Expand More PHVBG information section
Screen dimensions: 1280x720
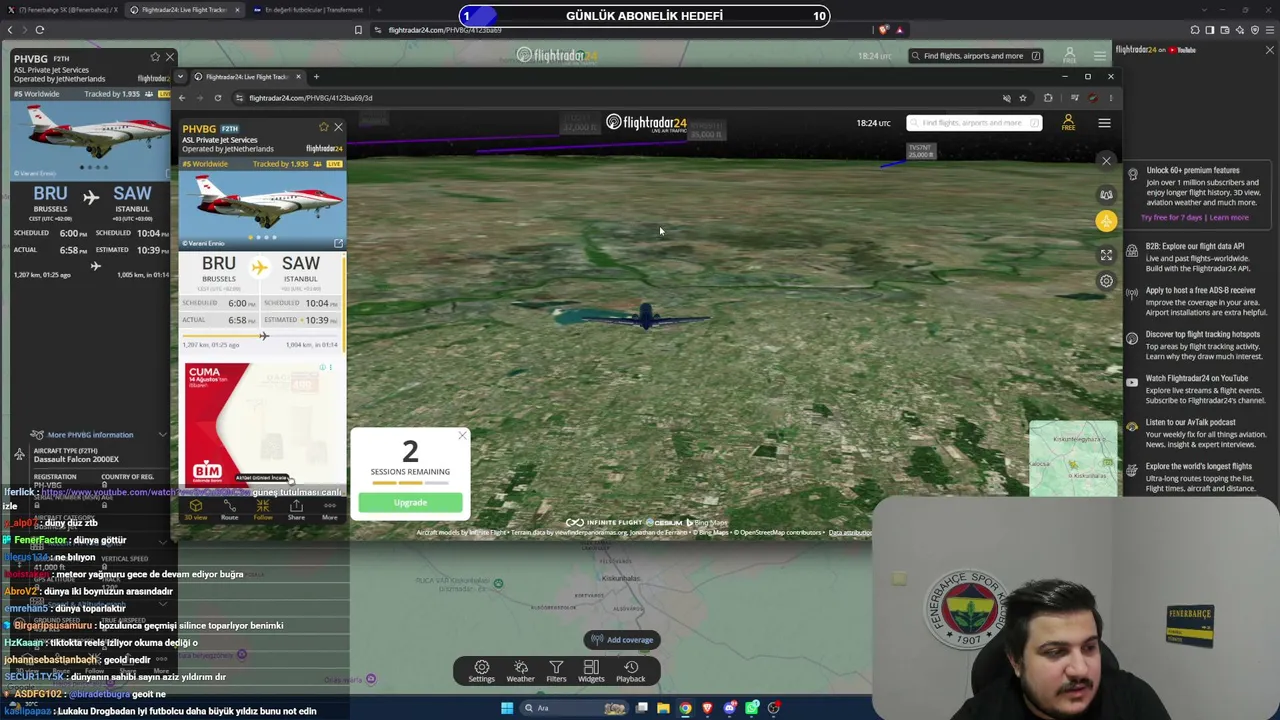(98, 435)
